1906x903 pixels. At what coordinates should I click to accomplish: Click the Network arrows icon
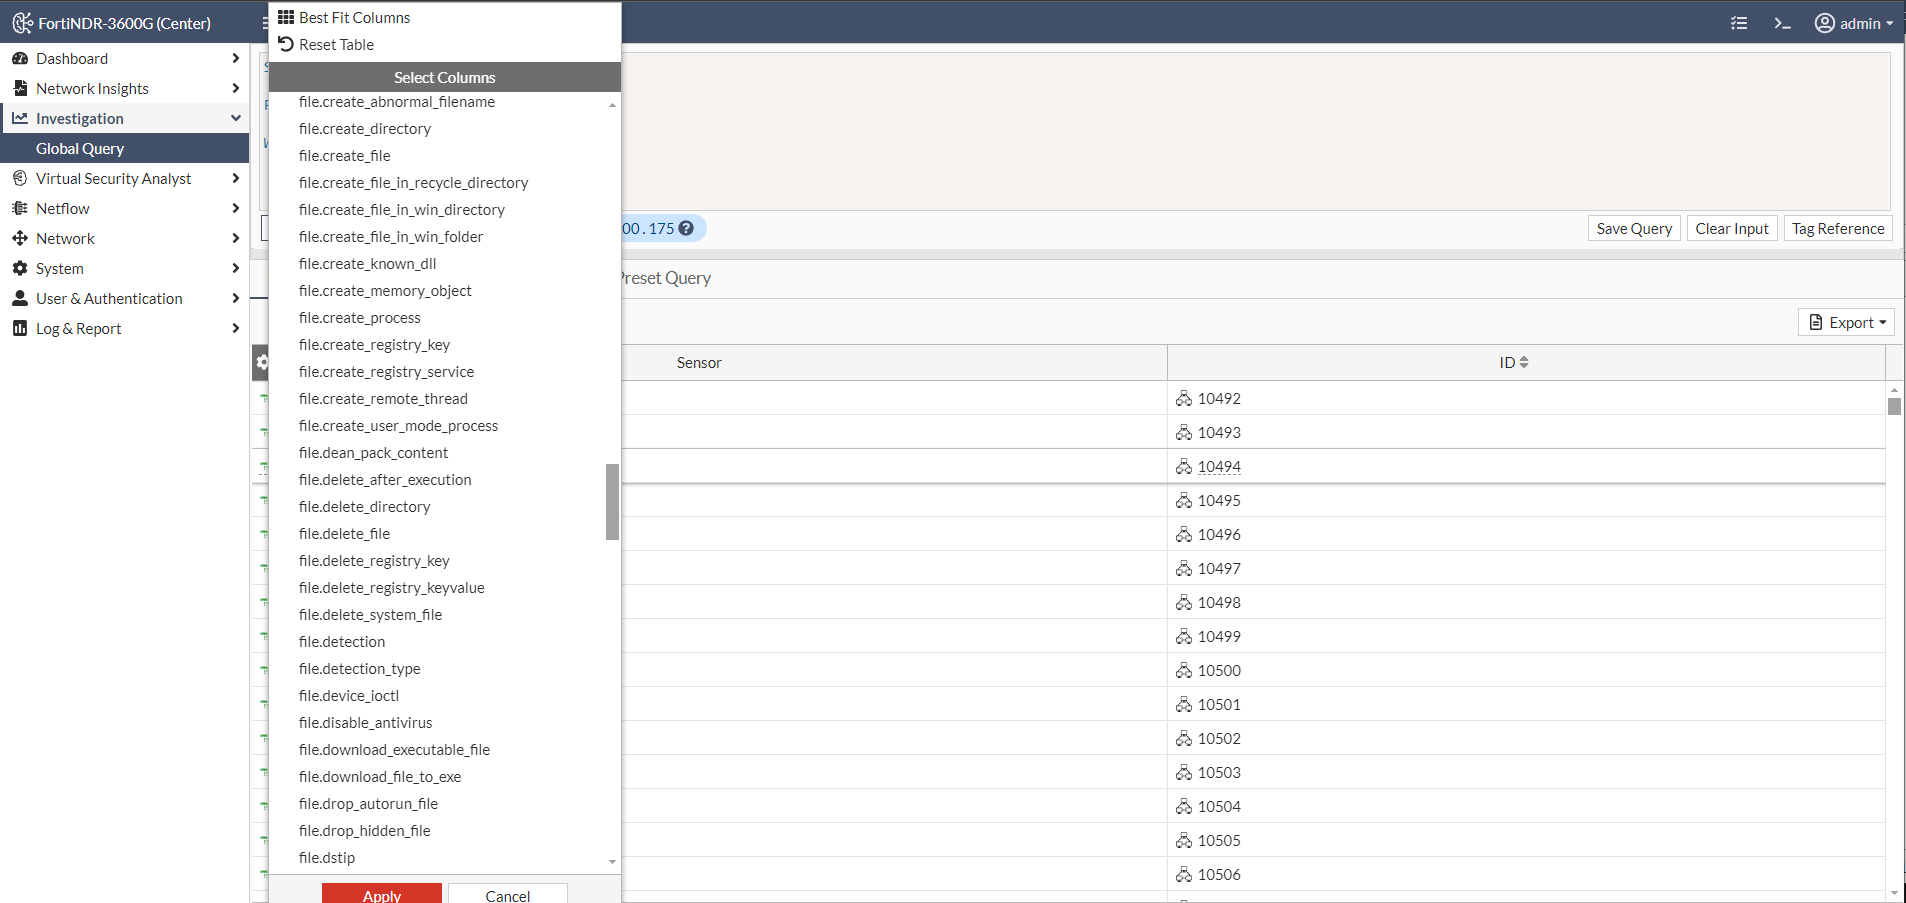[20, 238]
